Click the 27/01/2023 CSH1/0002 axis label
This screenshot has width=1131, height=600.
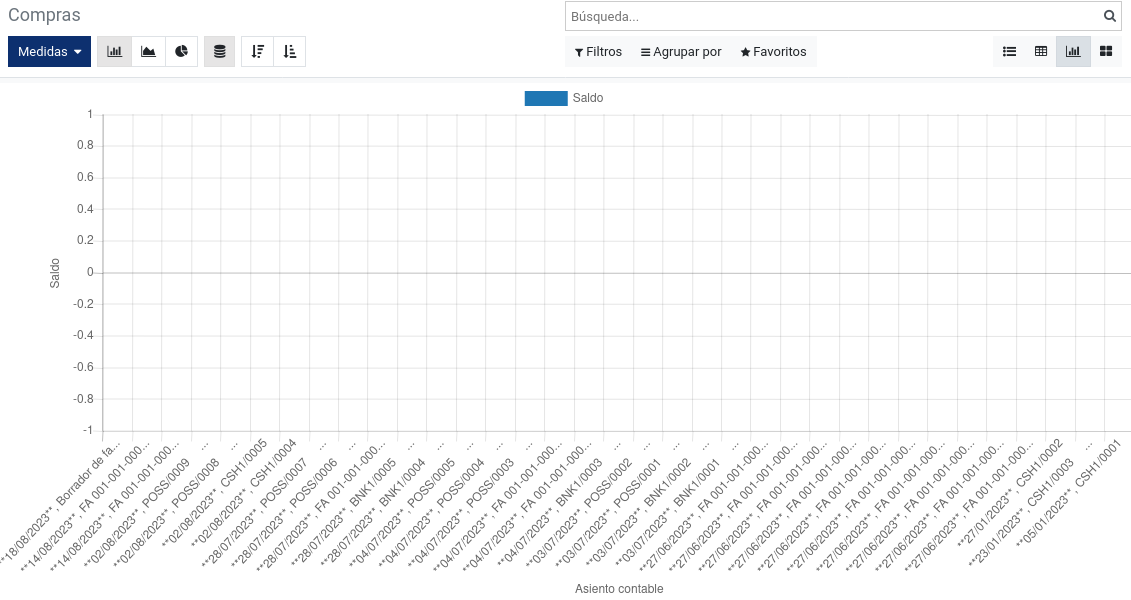(x=1010, y=493)
